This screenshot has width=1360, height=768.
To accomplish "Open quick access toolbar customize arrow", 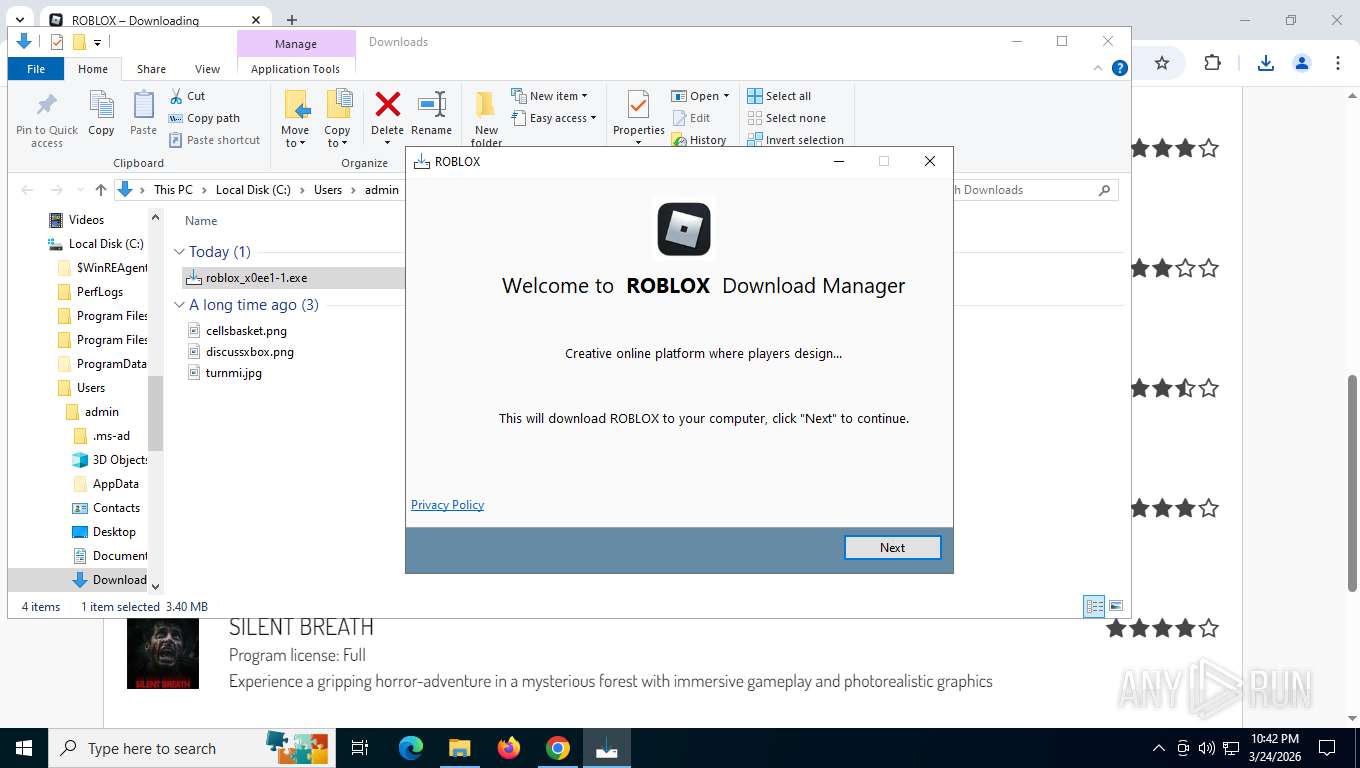I will point(97,42).
